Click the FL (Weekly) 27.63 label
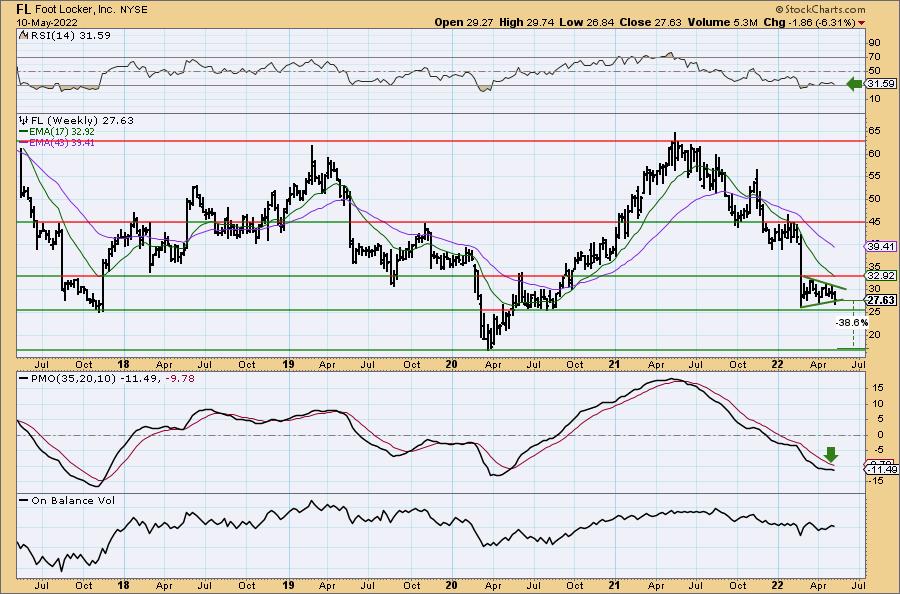 tap(82, 121)
